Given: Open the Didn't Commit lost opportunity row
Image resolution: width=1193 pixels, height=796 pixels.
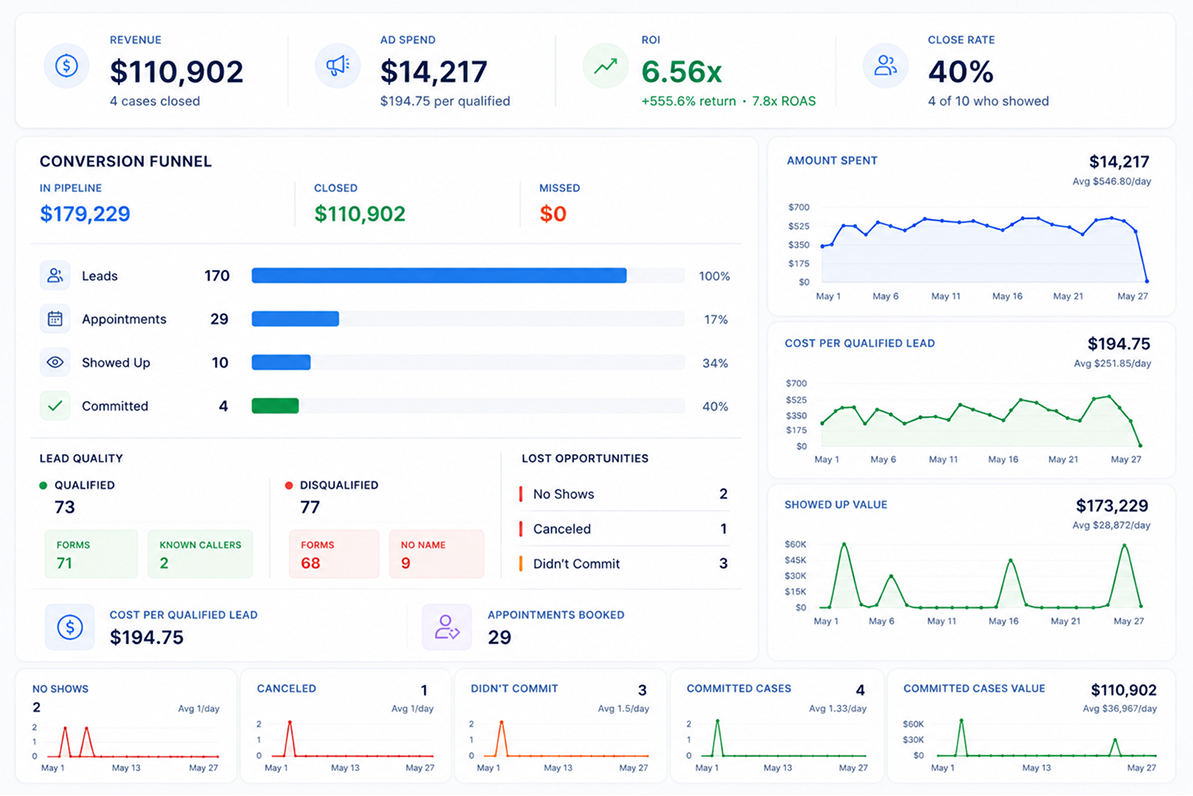Looking at the screenshot, I should [623, 564].
